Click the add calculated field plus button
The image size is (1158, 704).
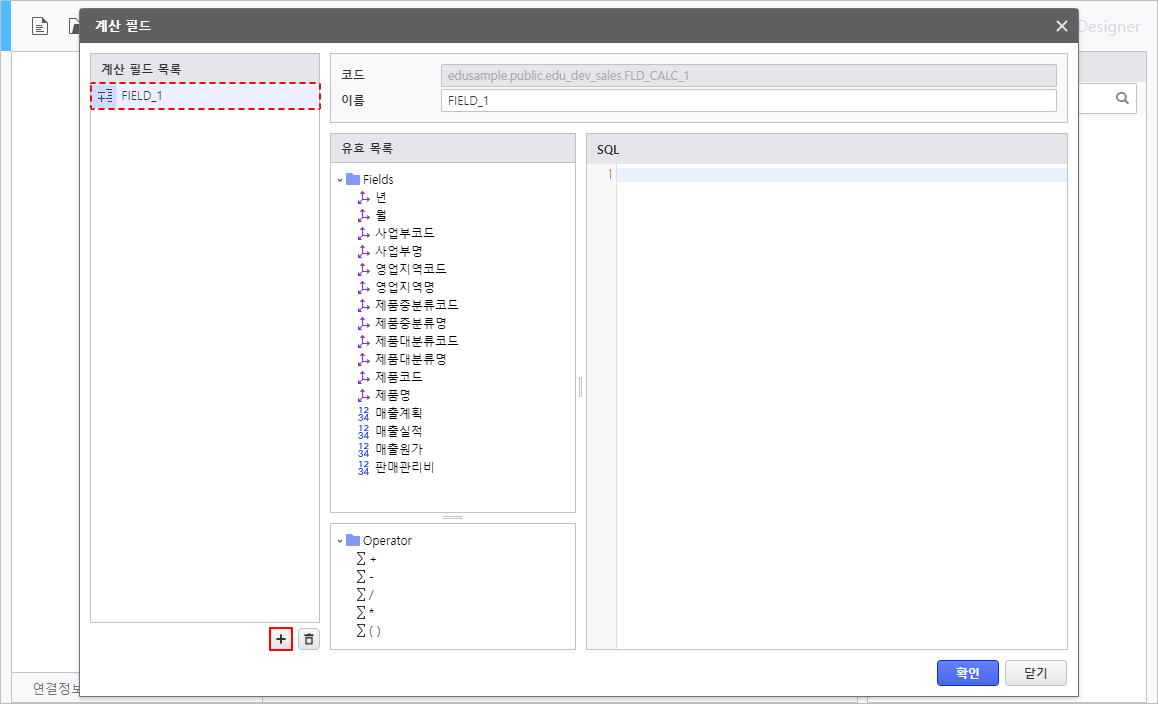pyautogui.click(x=281, y=639)
